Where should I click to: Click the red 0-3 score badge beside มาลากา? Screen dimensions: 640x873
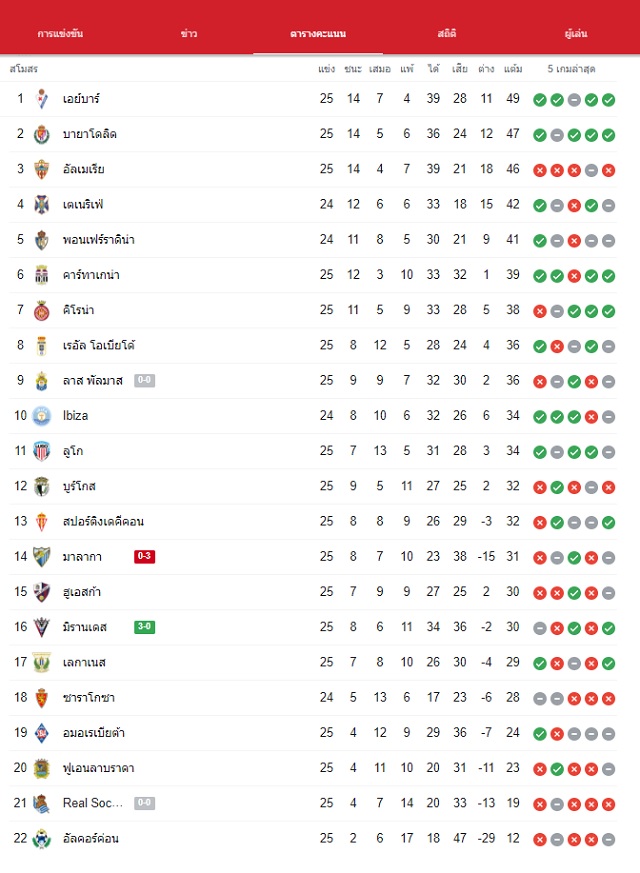[x=144, y=556]
